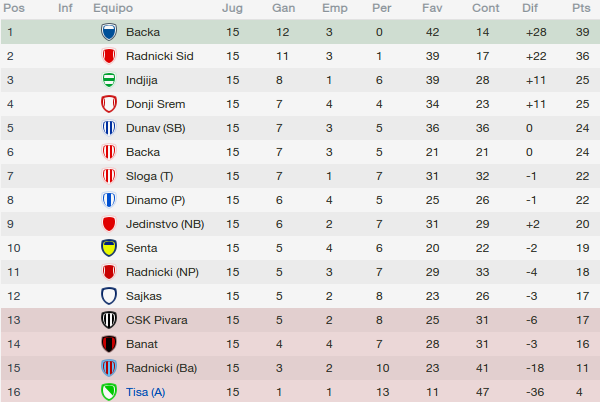This screenshot has width=600, height=402.
Task: Open the Jedinstvo (NB) team name
Action: coord(165,224)
